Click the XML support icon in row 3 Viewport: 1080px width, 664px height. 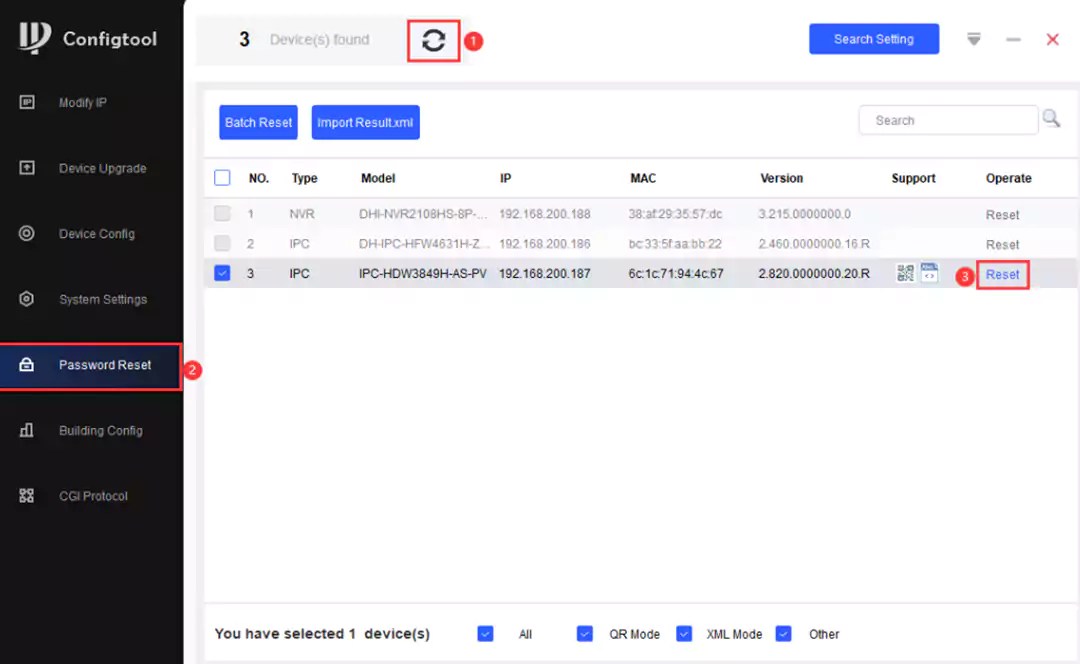pyautogui.click(x=929, y=272)
